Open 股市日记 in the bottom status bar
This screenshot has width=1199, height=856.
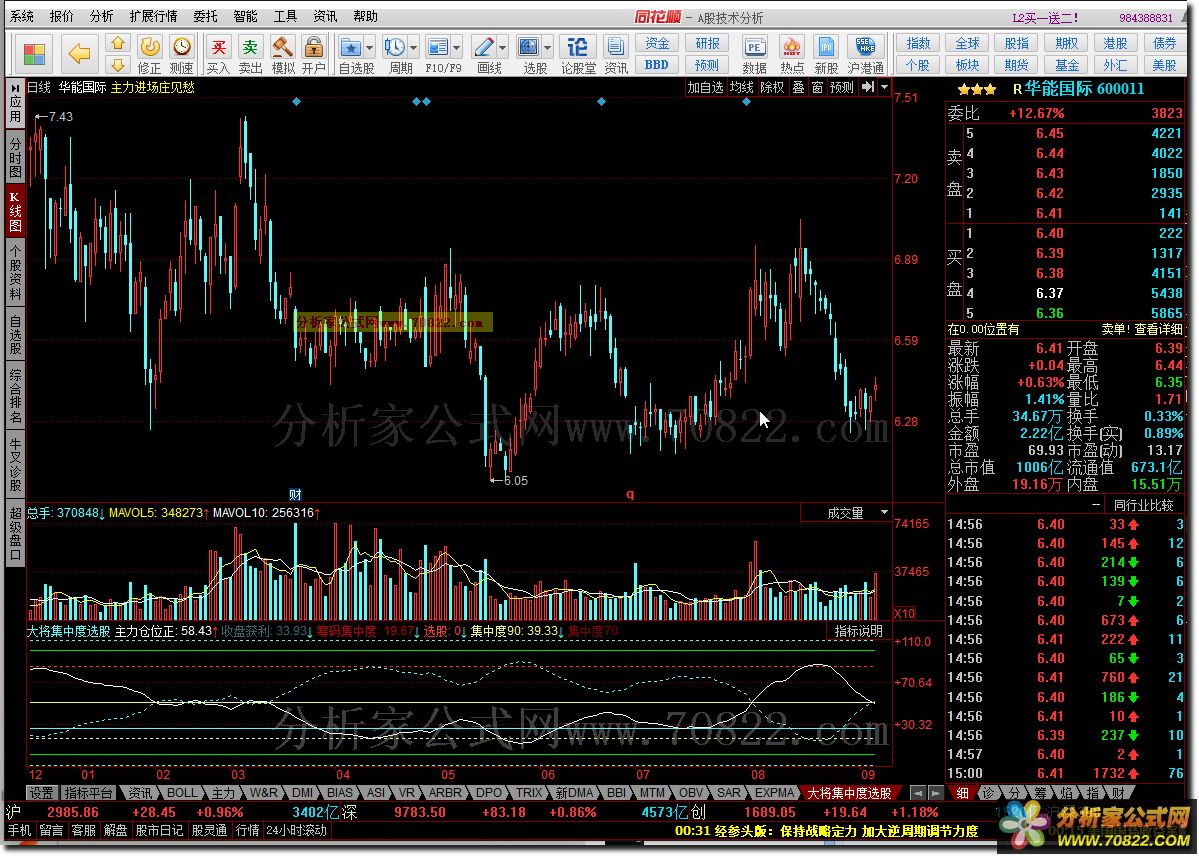click(159, 830)
